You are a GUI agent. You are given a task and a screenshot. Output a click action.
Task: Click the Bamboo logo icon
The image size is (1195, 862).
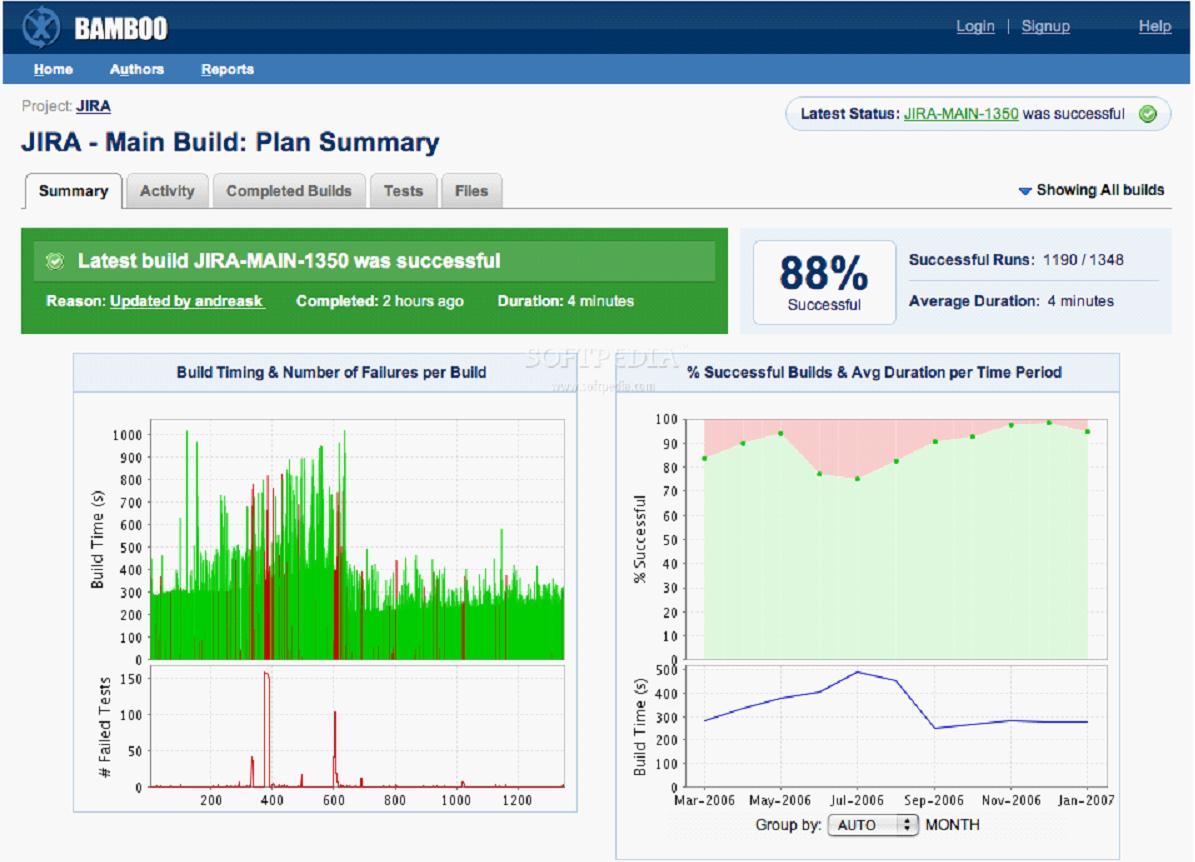tap(40, 27)
